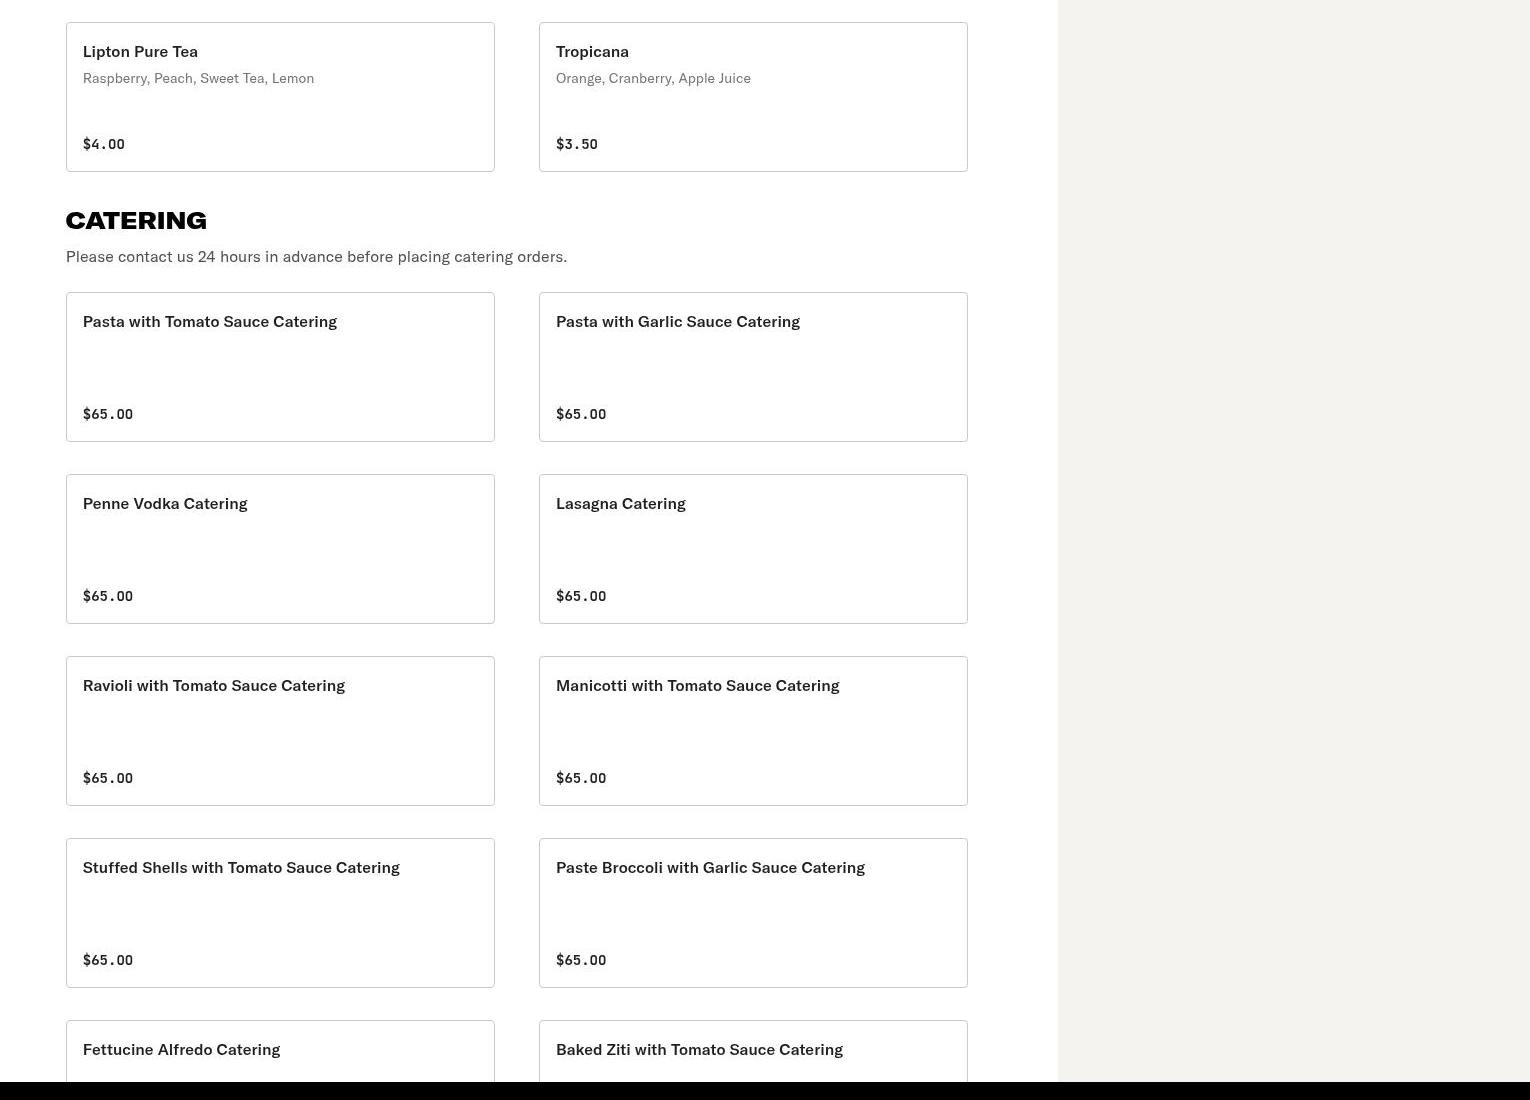
Task: Click the $3.50 price on Tropicana
Action: click(577, 144)
